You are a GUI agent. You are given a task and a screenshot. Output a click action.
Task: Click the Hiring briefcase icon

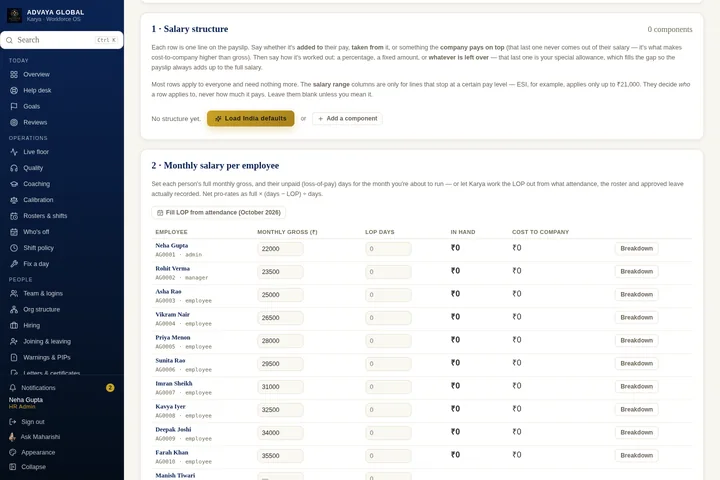click(x=14, y=325)
